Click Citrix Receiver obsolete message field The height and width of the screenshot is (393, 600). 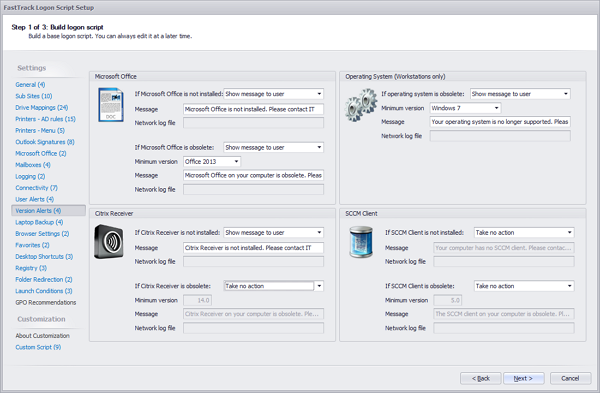253,314
